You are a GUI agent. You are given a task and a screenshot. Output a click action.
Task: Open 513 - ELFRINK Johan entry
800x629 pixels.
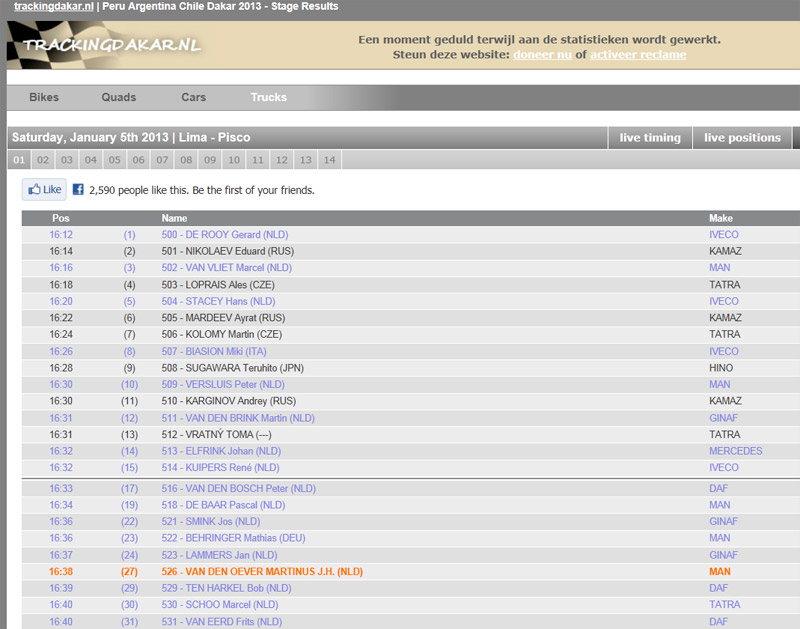point(221,451)
